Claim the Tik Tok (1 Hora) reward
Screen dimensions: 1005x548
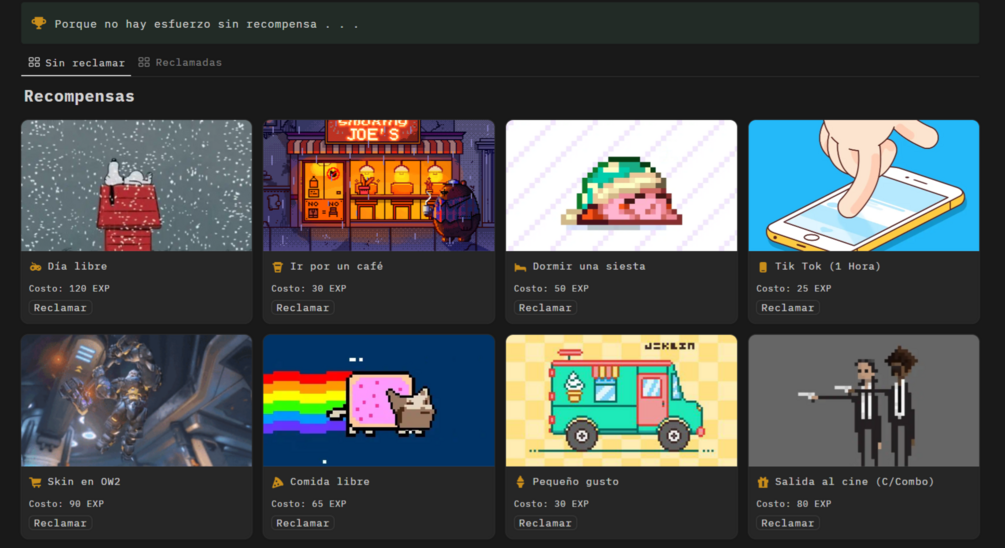pyautogui.click(x=787, y=308)
